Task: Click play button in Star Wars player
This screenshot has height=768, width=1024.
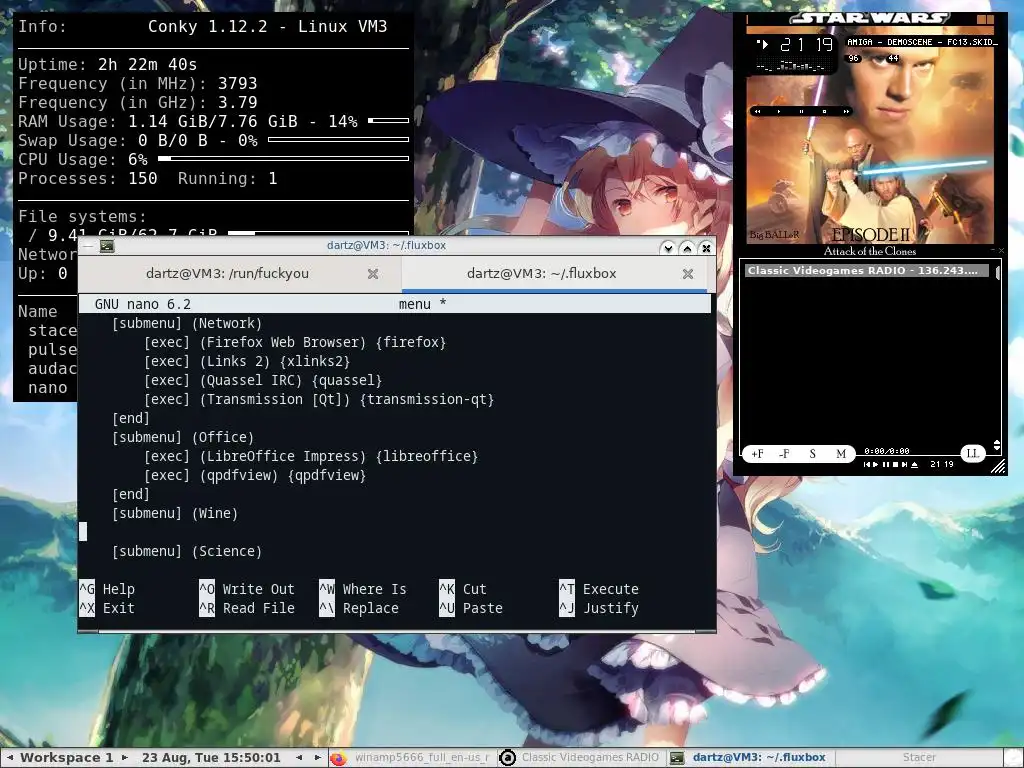Action: click(779, 112)
